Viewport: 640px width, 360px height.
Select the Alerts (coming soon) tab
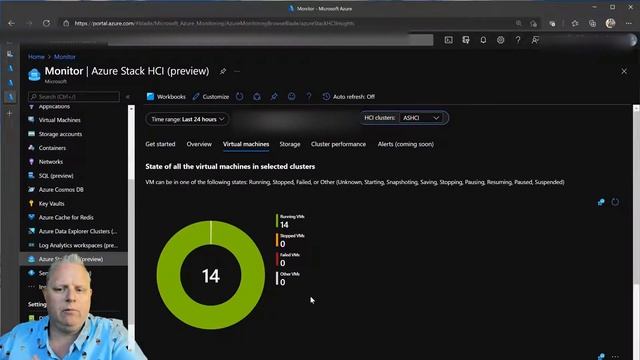pyautogui.click(x=406, y=144)
